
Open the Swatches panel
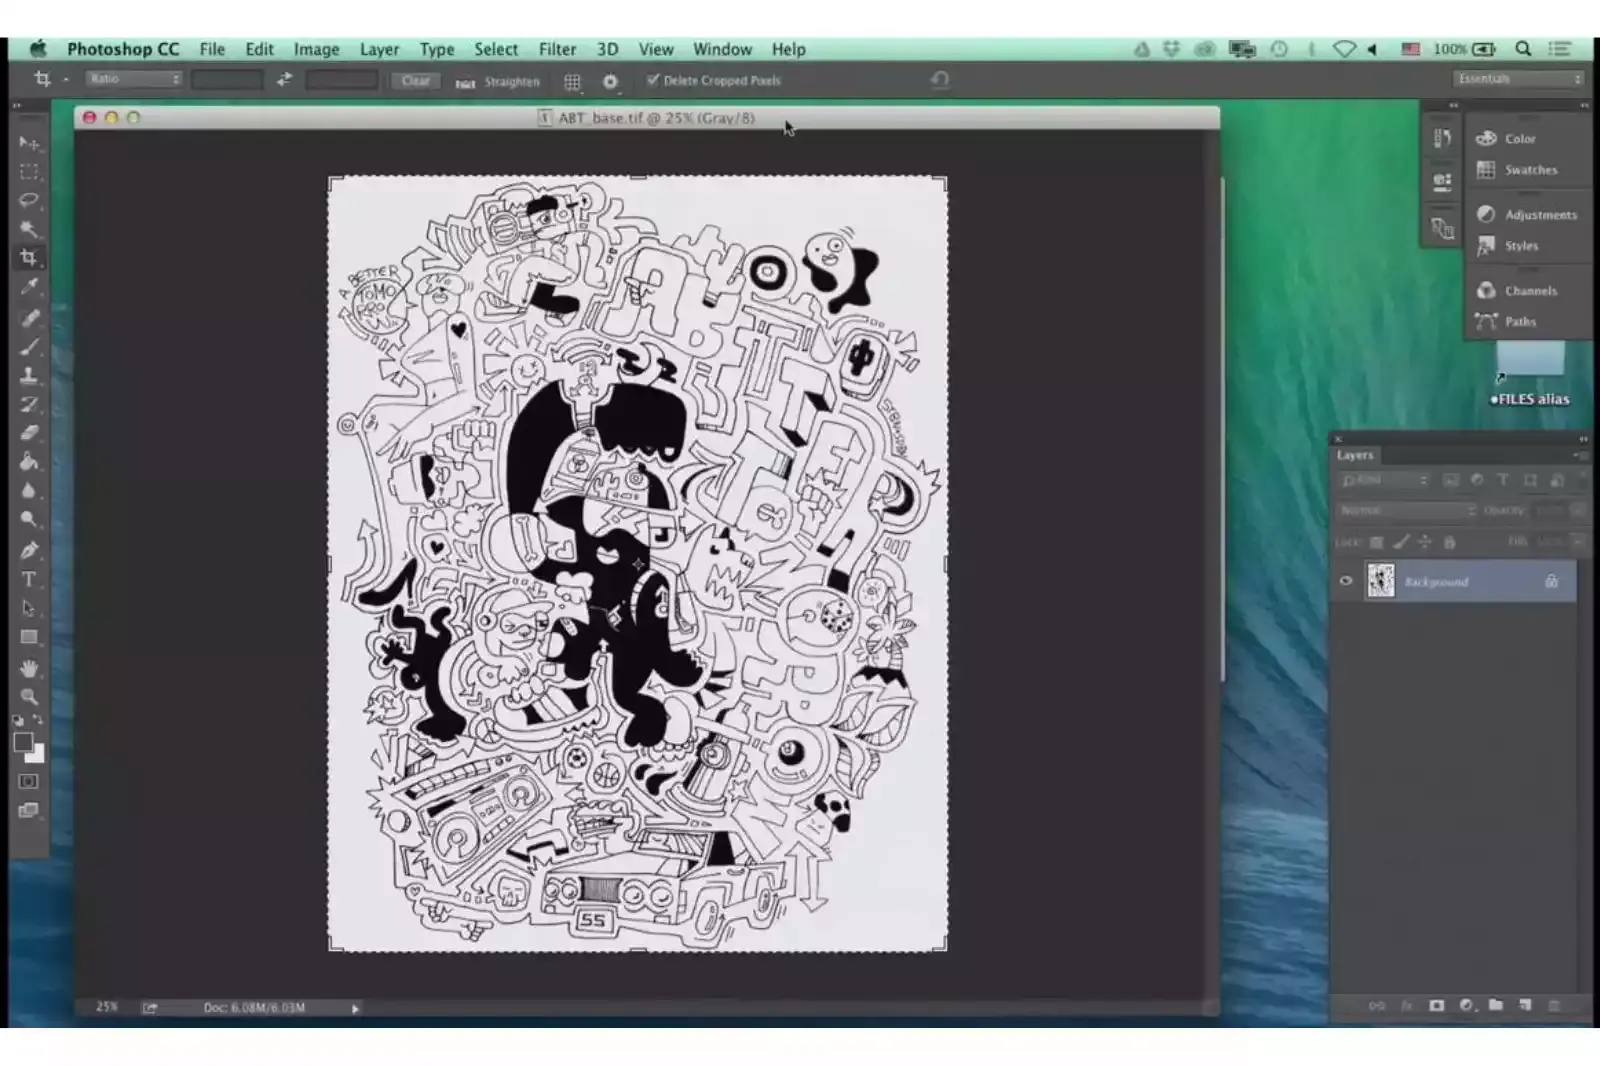tap(1530, 170)
